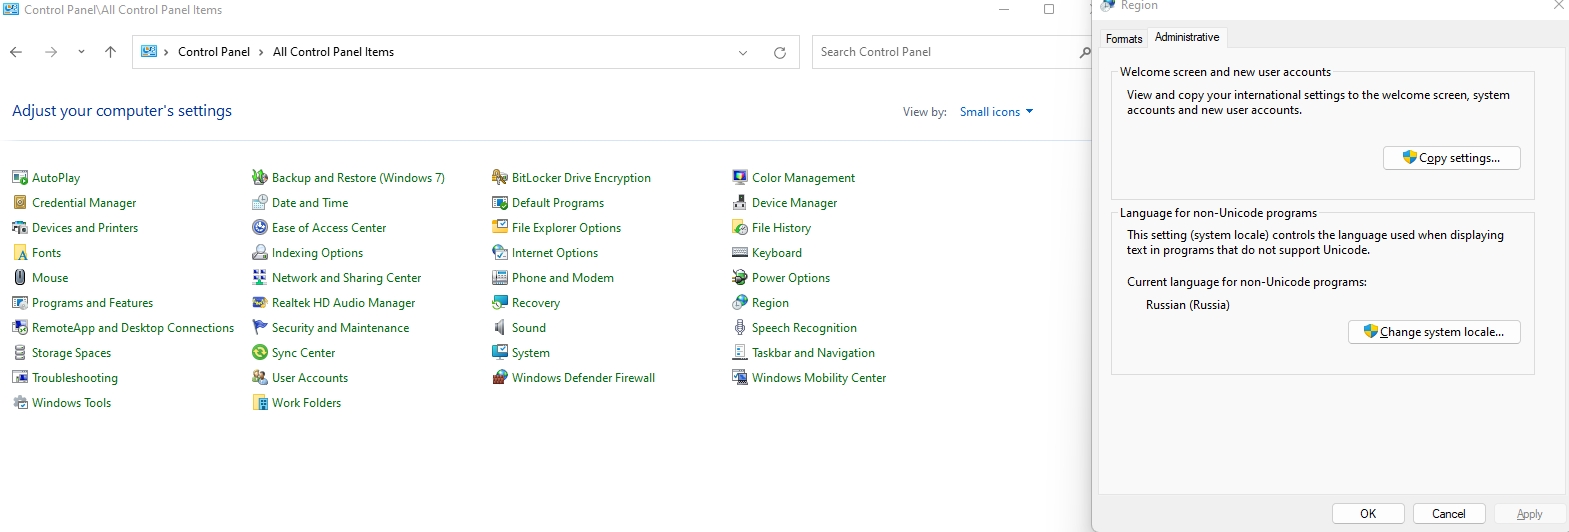Click the Search Control Panel field
Image resolution: width=1569 pixels, height=532 pixels.
[x=945, y=52]
